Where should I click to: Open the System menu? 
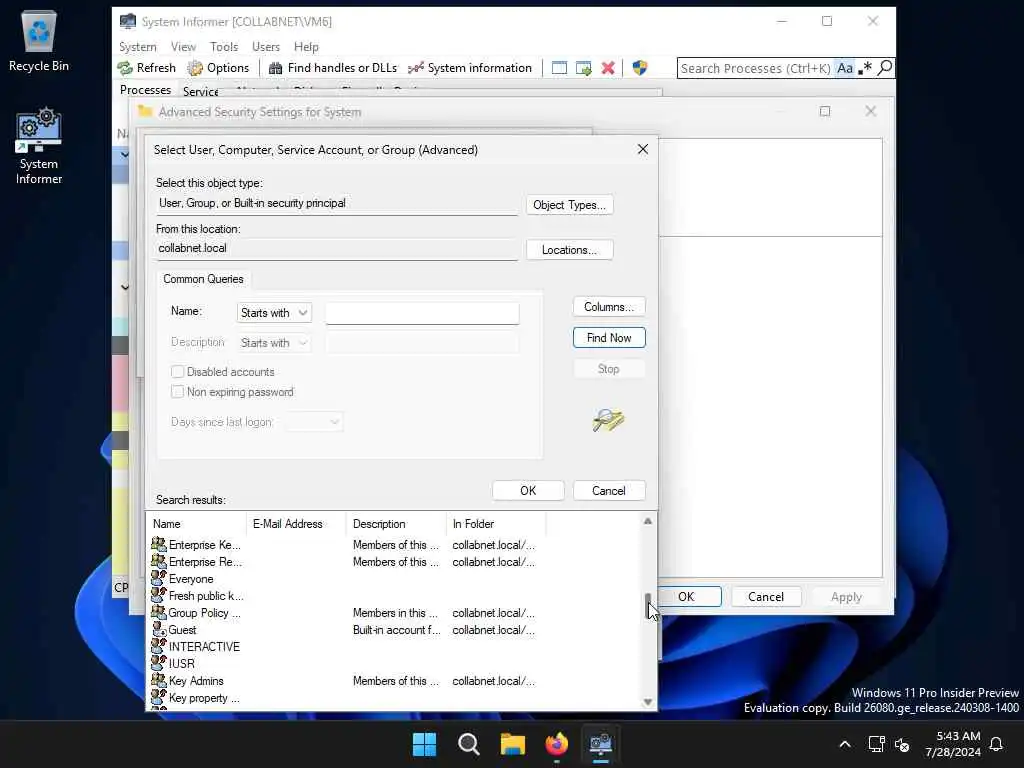tap(138, 46)
